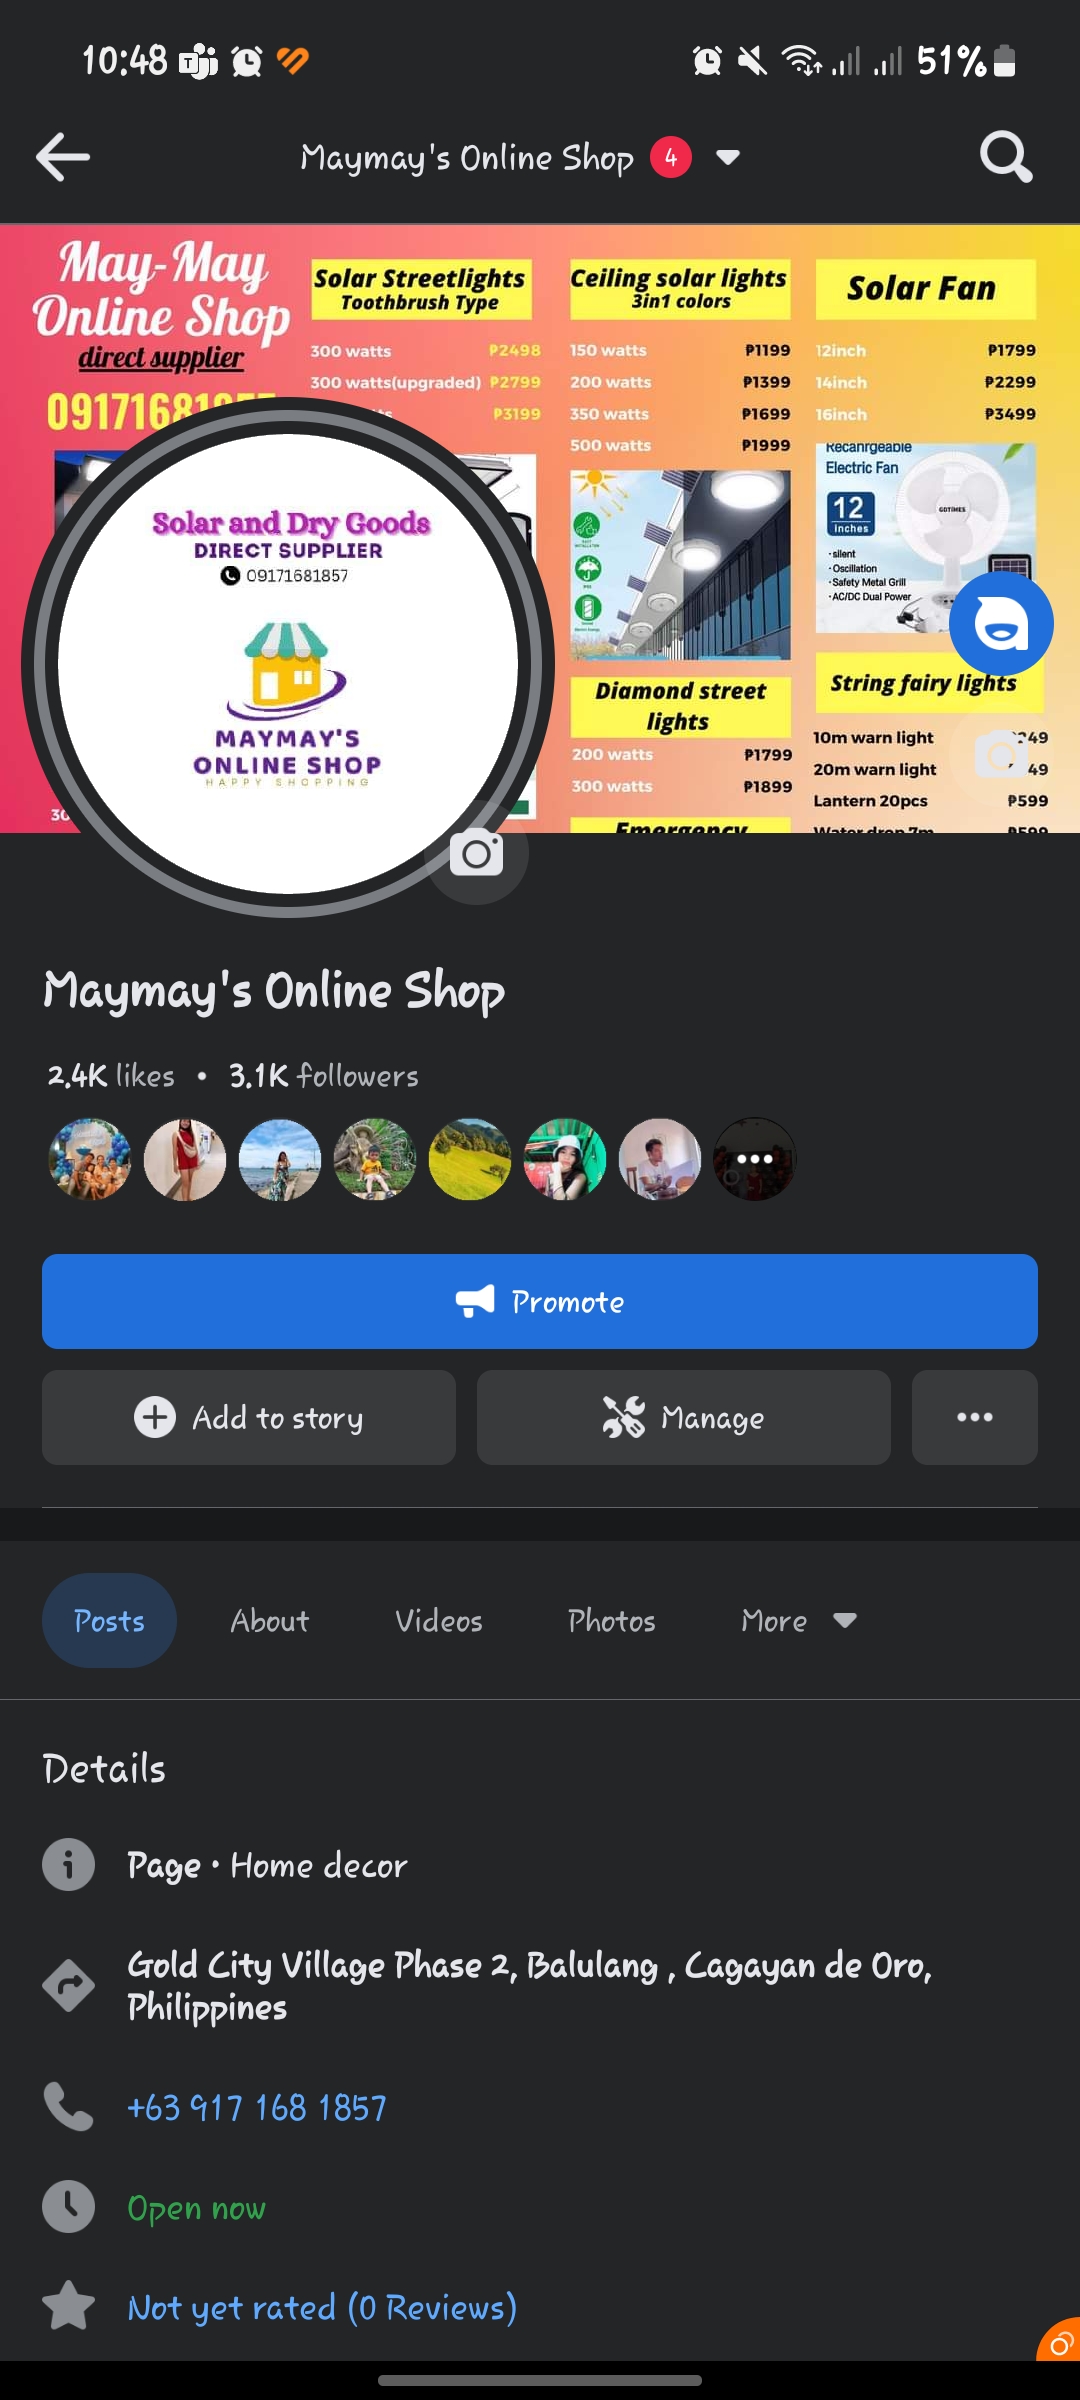Tap the star rating icon
This screenshot has height=2400, width=1080.
click(x=69, y=2306)
